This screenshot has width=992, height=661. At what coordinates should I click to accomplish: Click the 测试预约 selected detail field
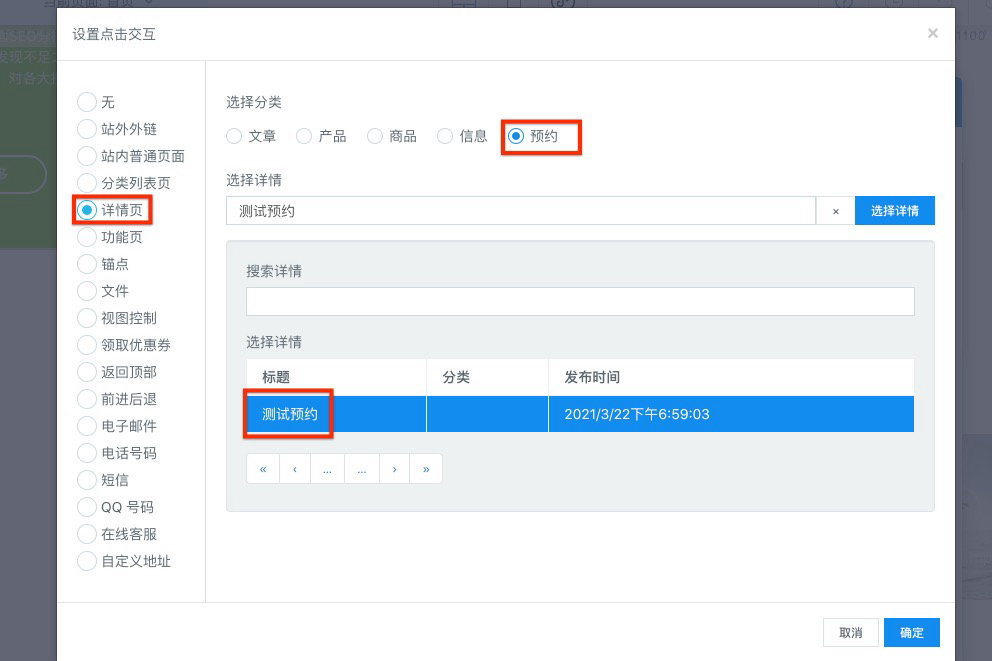521,211
